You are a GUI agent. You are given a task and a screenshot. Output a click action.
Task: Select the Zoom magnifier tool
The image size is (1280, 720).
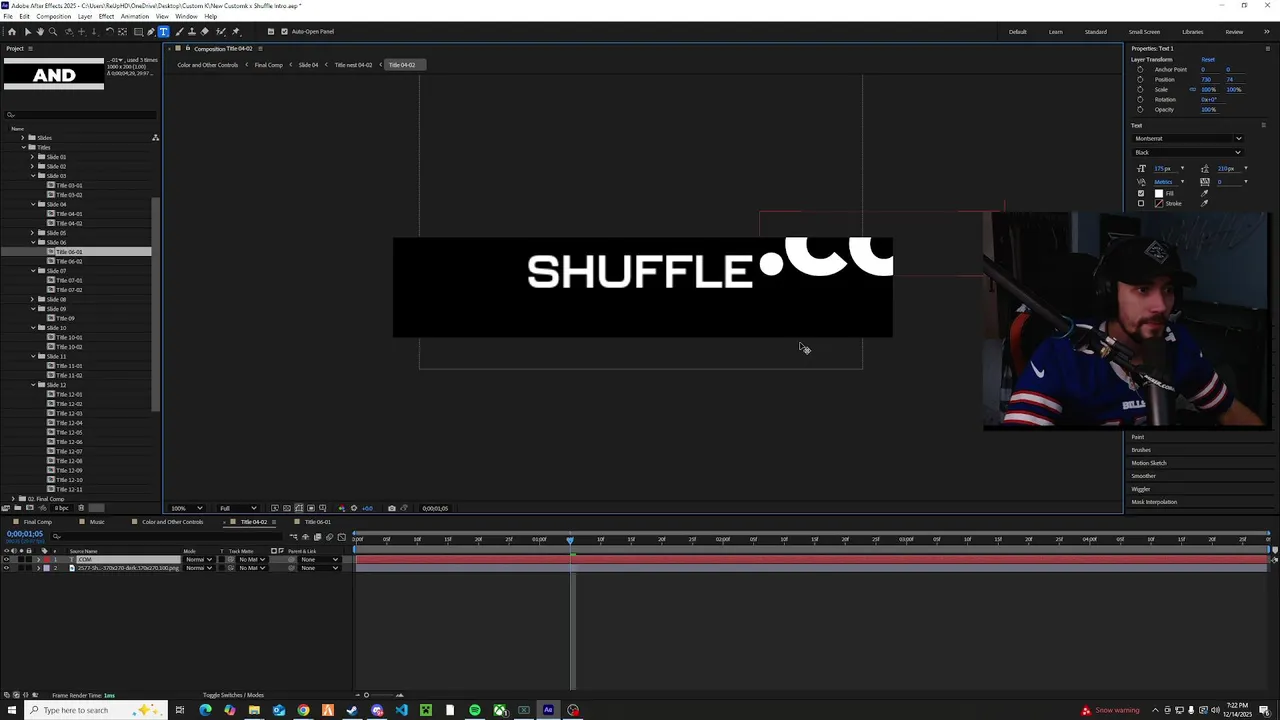pyautogui.click(x=53, y=32)
